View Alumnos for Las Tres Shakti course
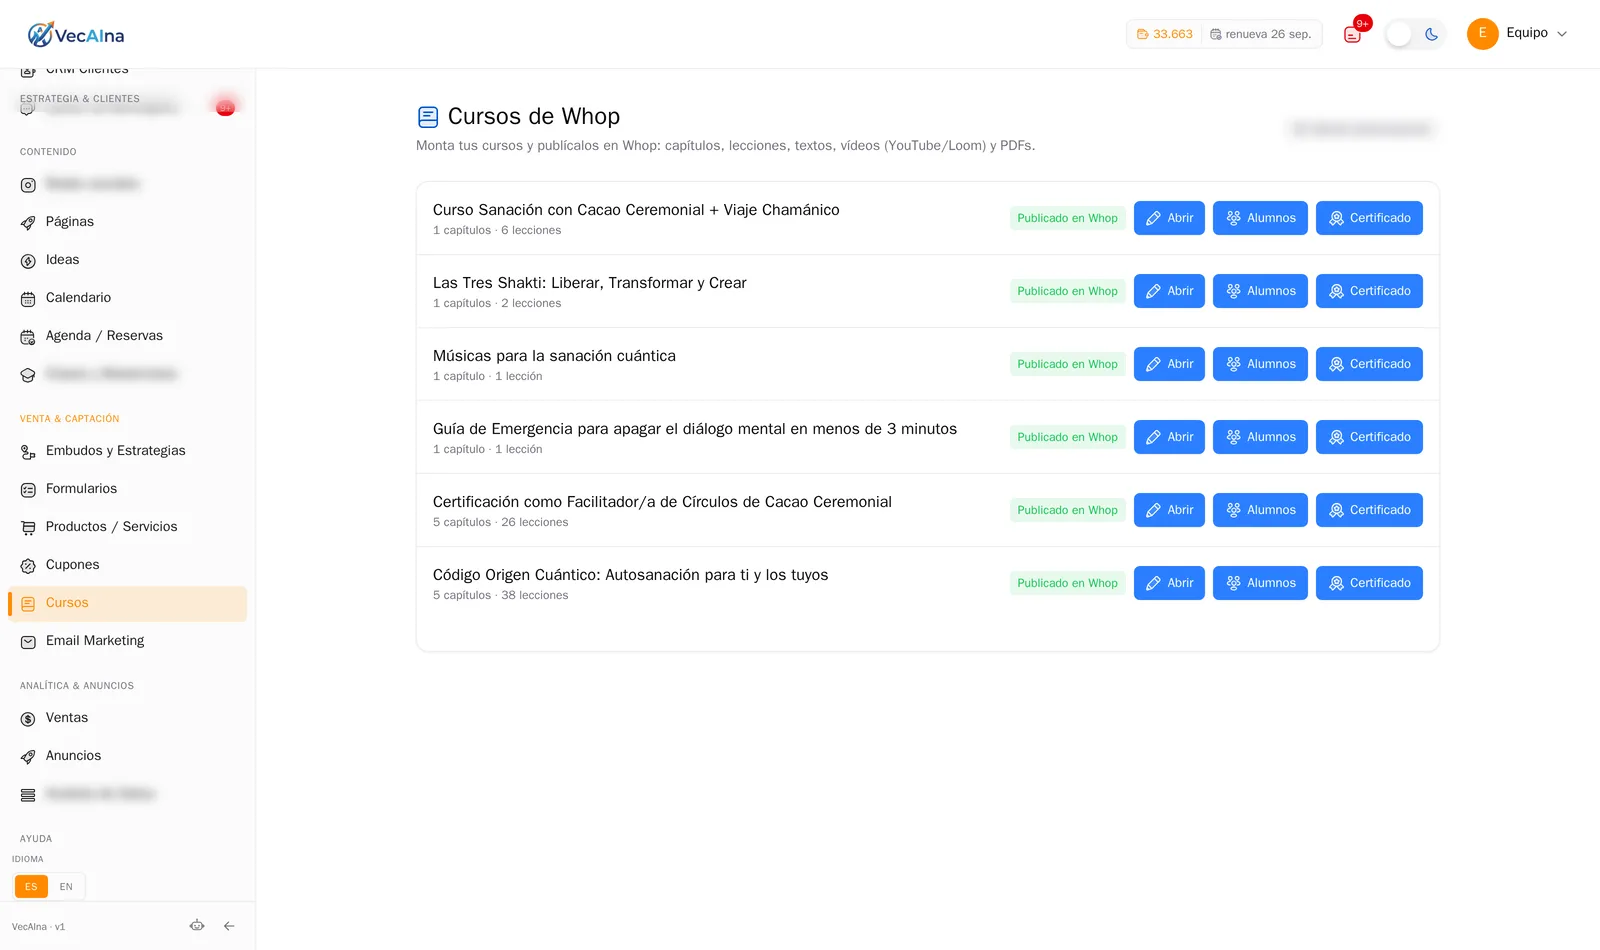Image resolution: width=1600 pixels, height=950 pixels. pyautogui.click(x=1260, y=291)
